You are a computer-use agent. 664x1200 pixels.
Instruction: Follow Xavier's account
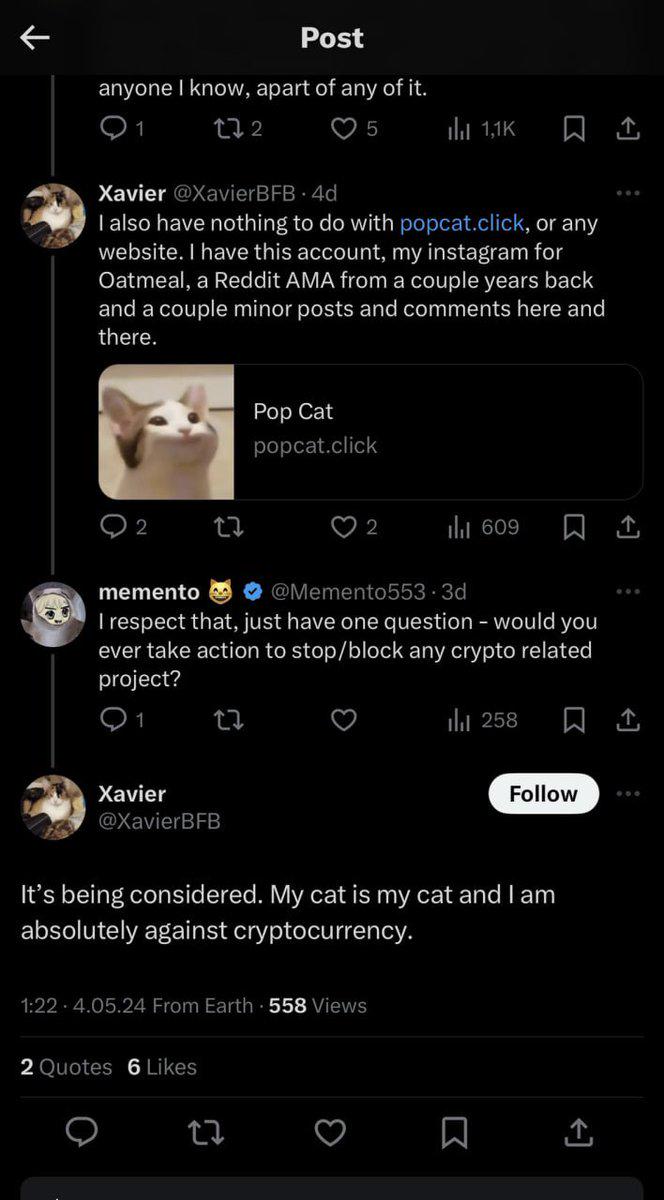point(543,794)
